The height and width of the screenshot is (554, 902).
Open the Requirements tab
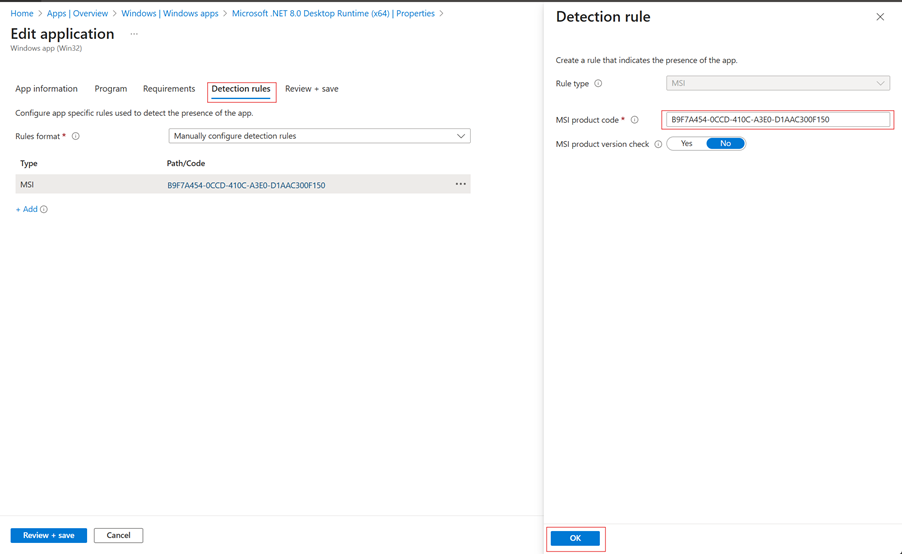(x=169, y=89)
